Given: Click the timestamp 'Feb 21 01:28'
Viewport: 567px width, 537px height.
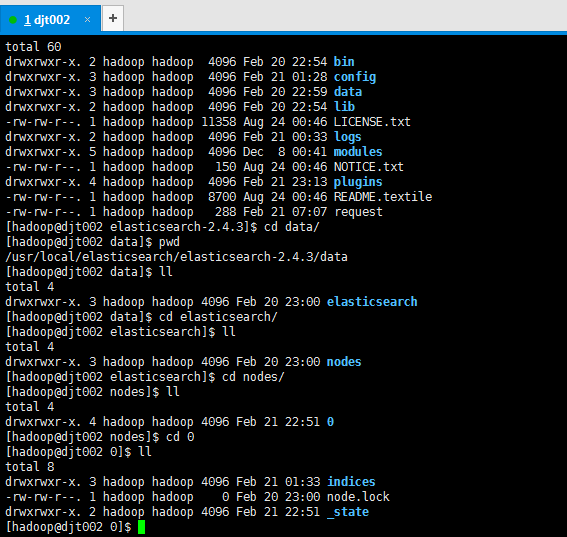Looking at the screenshot, I should [285, 77].
